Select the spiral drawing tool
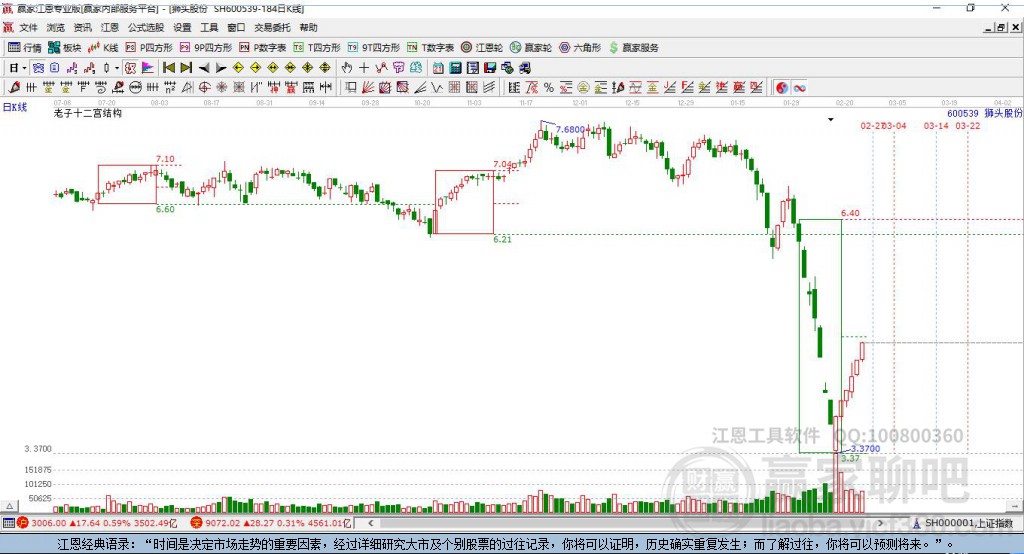 [x=100, y=88]
